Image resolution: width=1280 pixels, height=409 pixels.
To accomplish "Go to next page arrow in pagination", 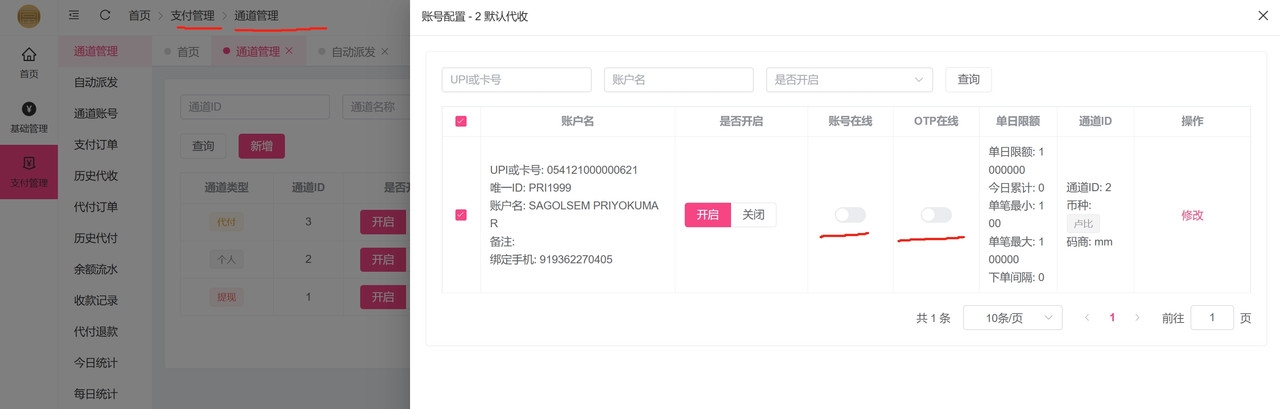I will [x=1137, y=318].
